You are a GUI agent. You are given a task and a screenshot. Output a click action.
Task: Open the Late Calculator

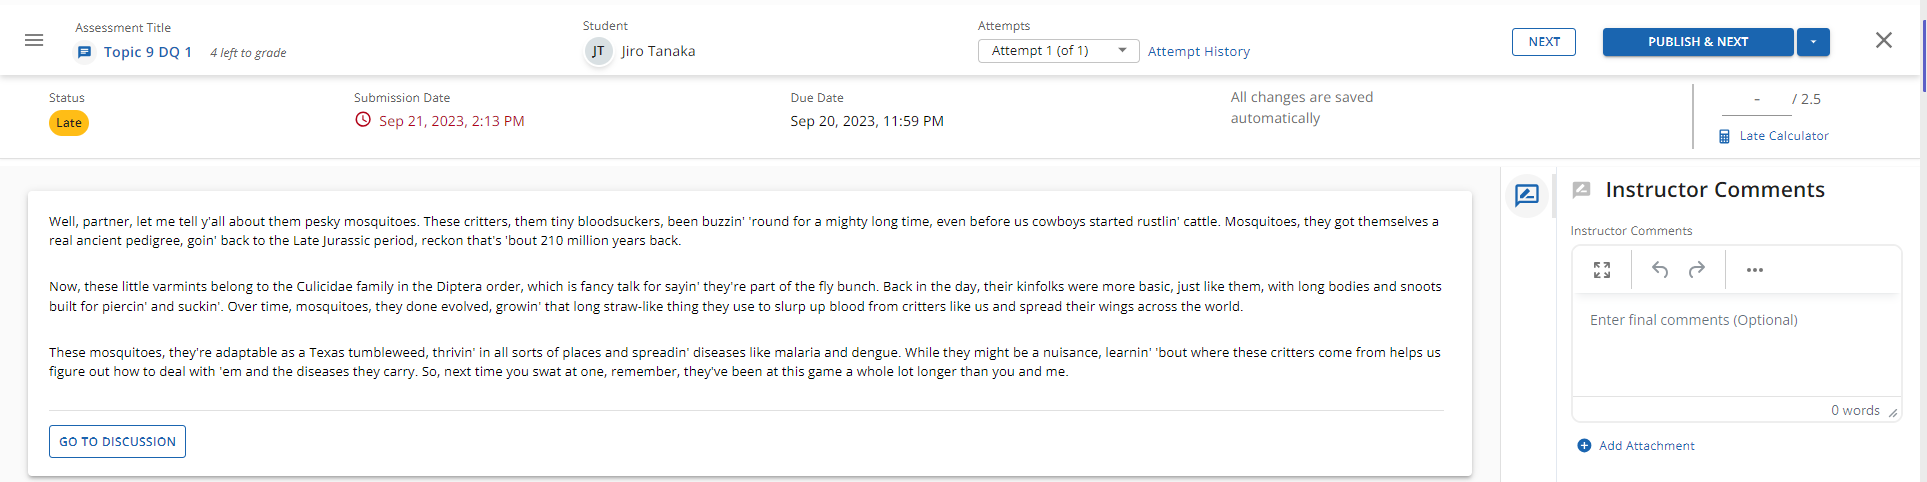tap(1783, 136)
